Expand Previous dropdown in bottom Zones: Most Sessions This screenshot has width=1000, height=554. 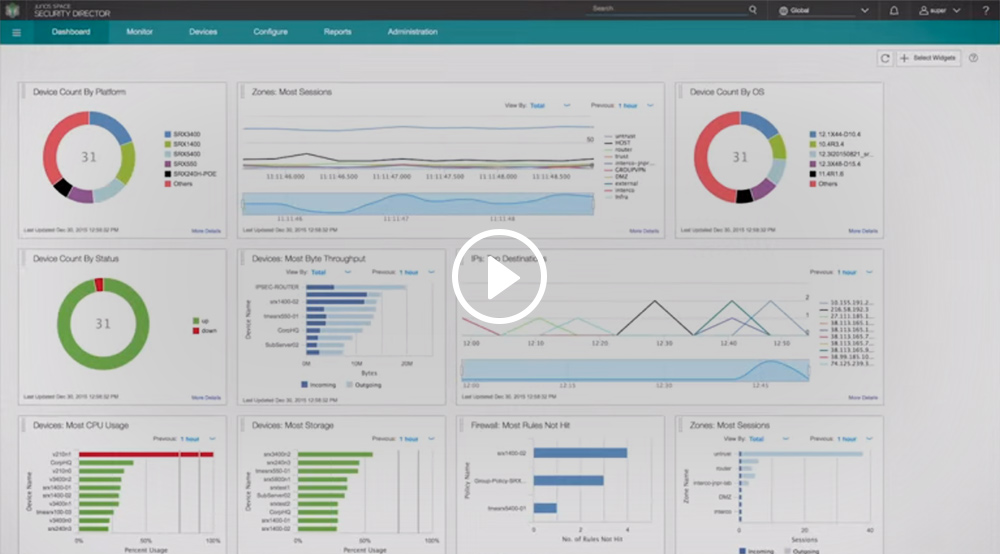869,439
